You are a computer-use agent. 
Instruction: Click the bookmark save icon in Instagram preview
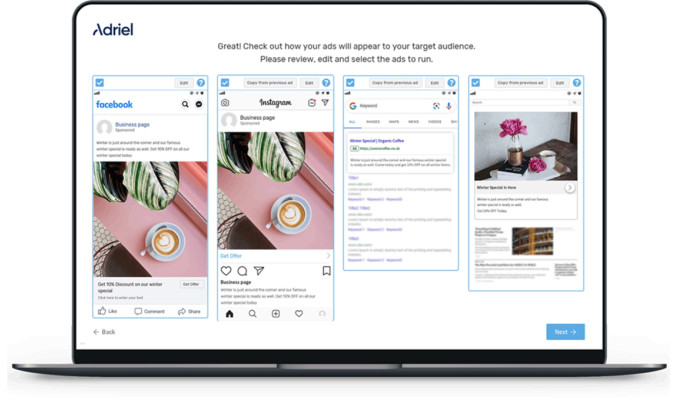pos(326,271)
